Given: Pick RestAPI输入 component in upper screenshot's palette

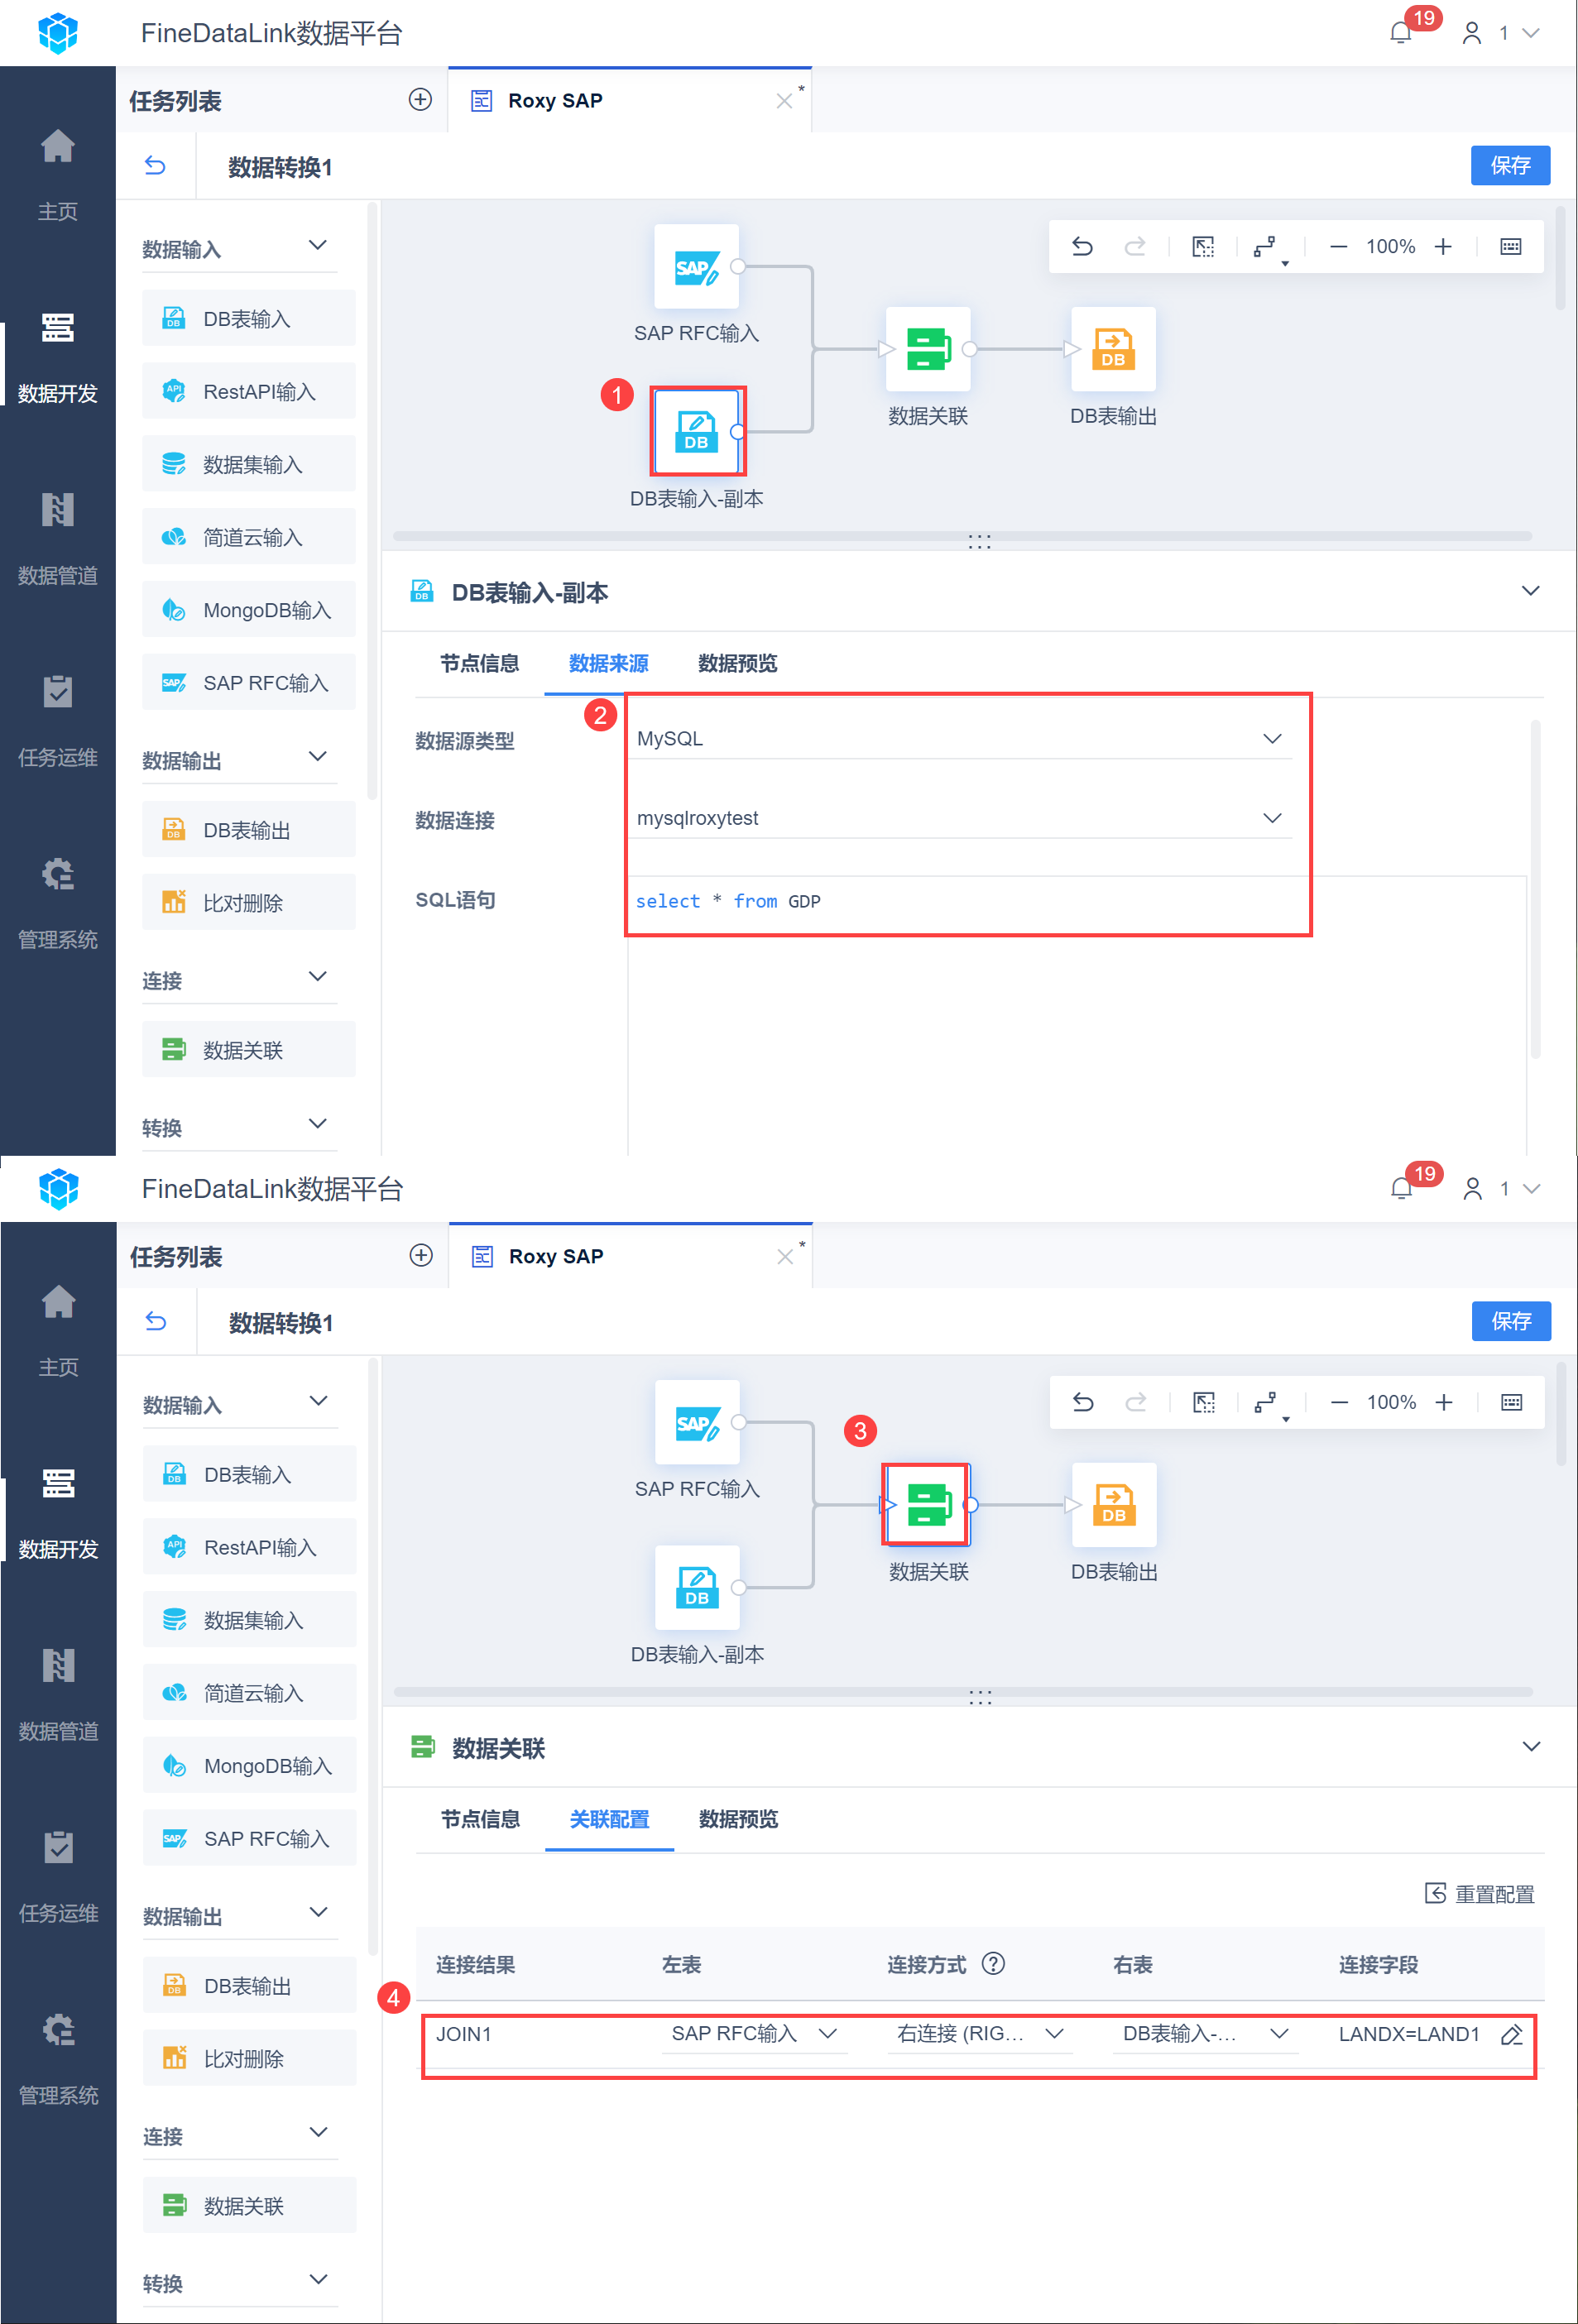Looking at the screenshot, I should point(249,391).
